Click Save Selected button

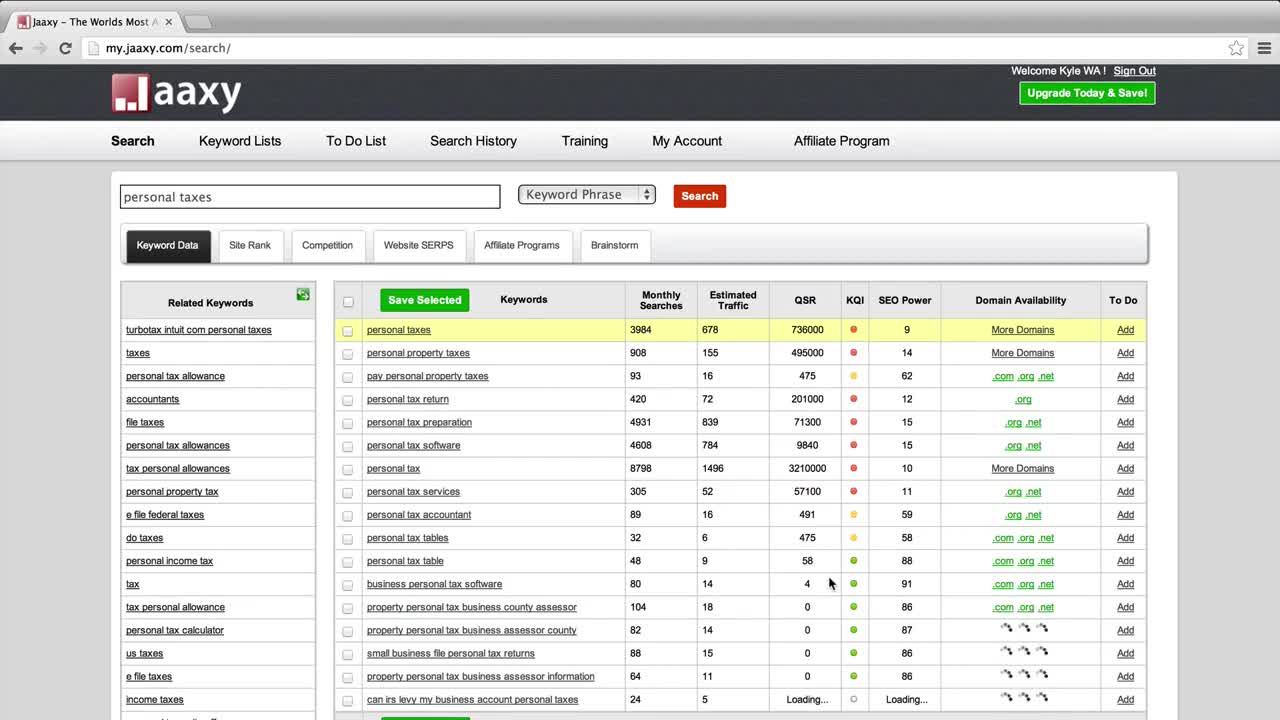(425, 300)
